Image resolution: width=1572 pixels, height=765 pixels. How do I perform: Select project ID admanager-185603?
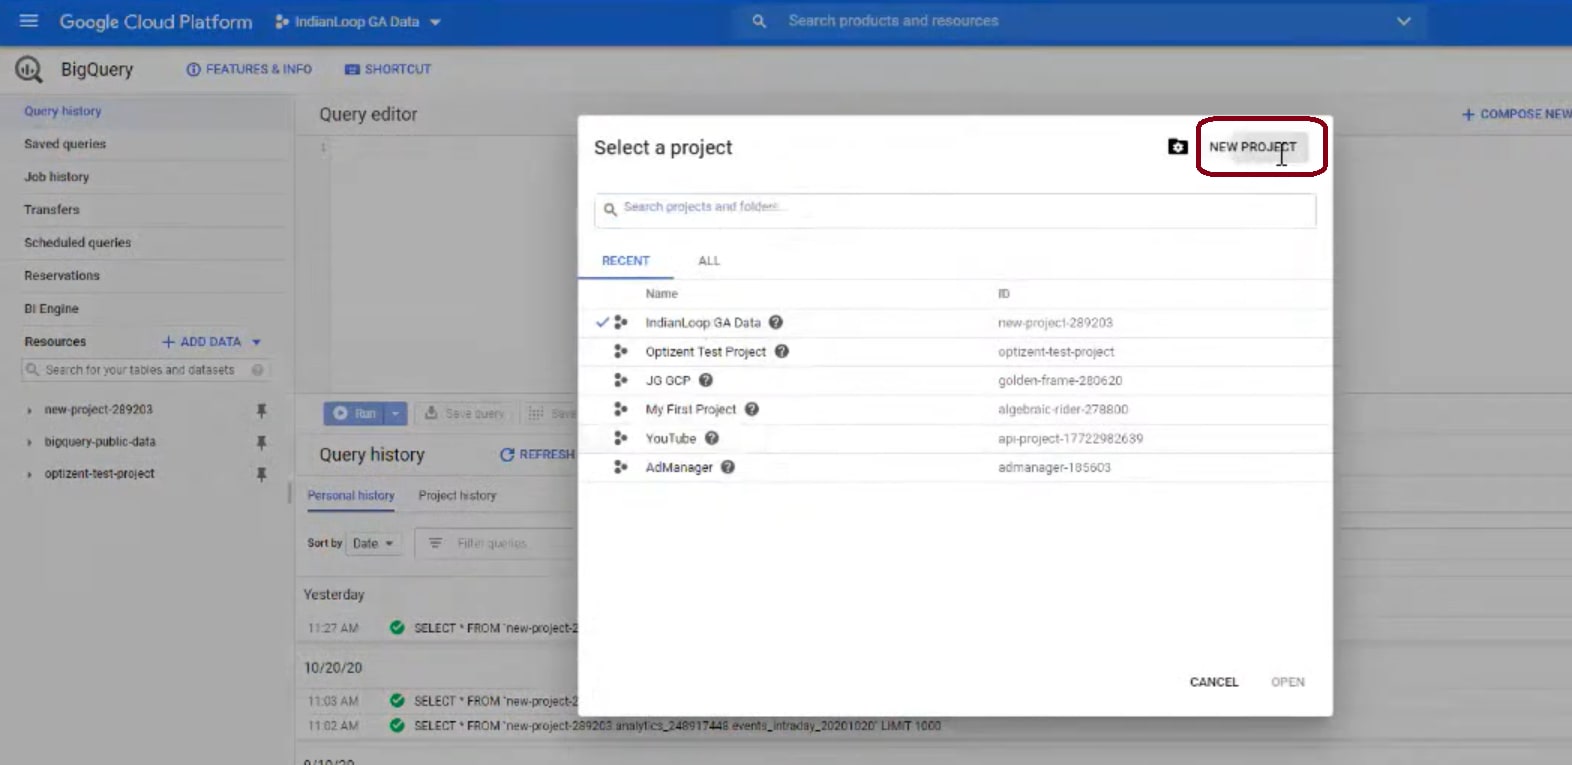click(x=1054, y=468)
